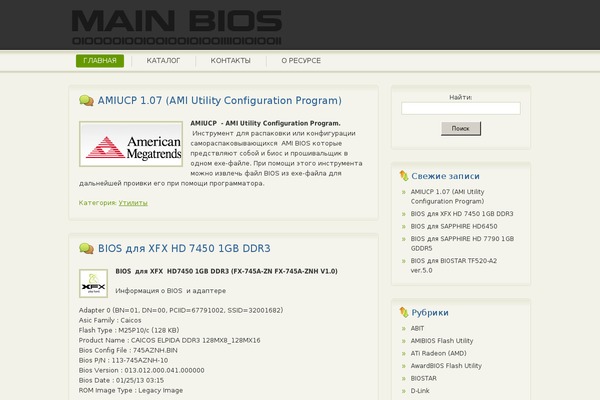Click the American Megatrends logo thumbnail
600x400 pixels.
click(131, 144)
